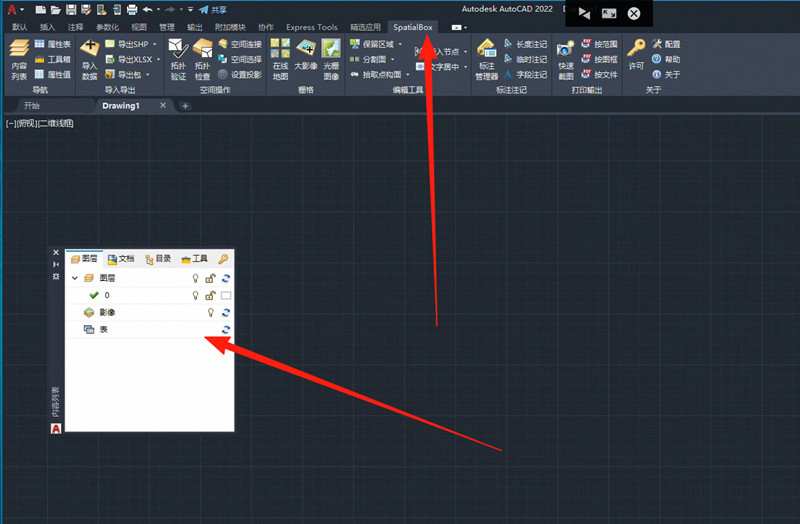The image size is (800, 524).
Task: Collapse the 图层 tree node chevron
Action: (x=75, y=278)
